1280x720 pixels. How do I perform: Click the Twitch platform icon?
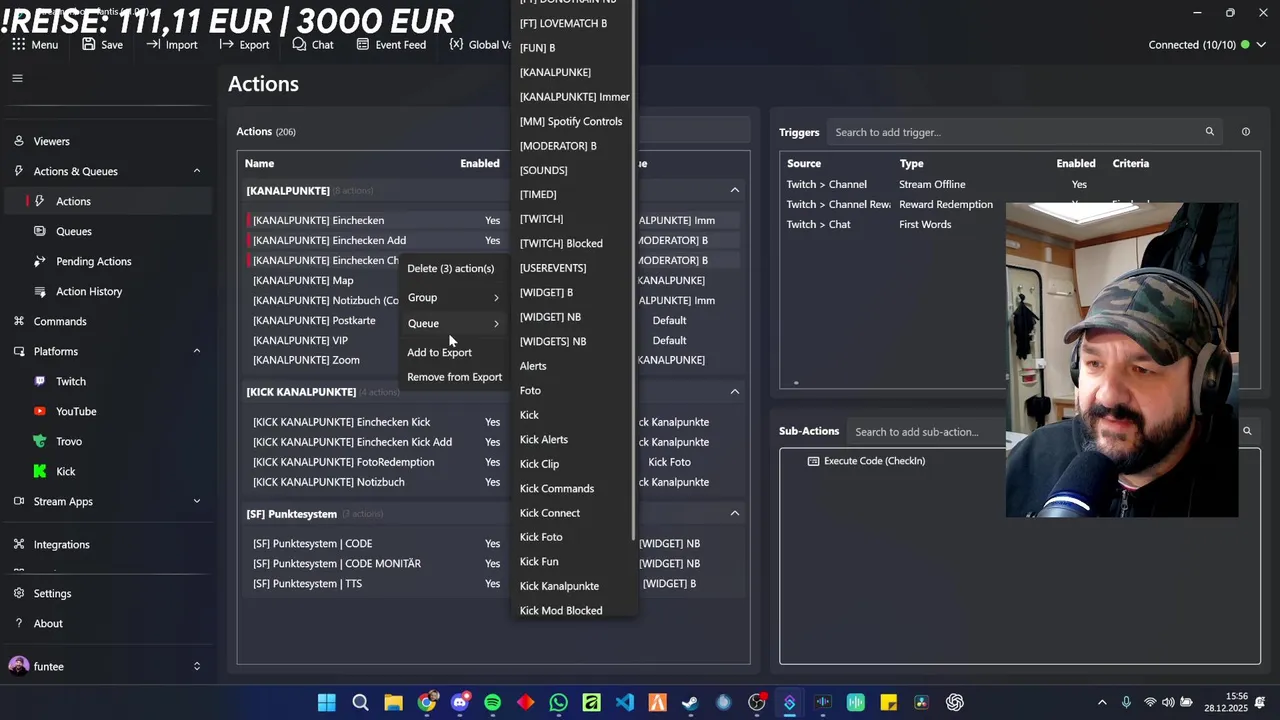click(40, 381)
